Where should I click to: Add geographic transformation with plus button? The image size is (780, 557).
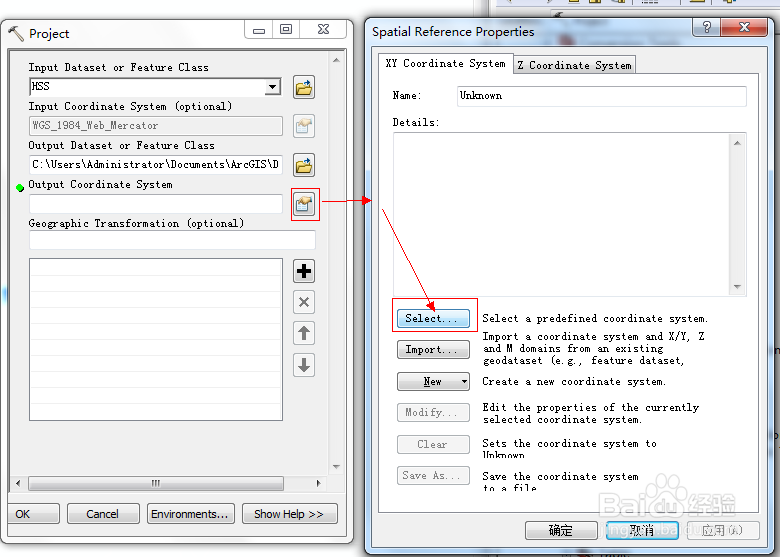[304, 271]
